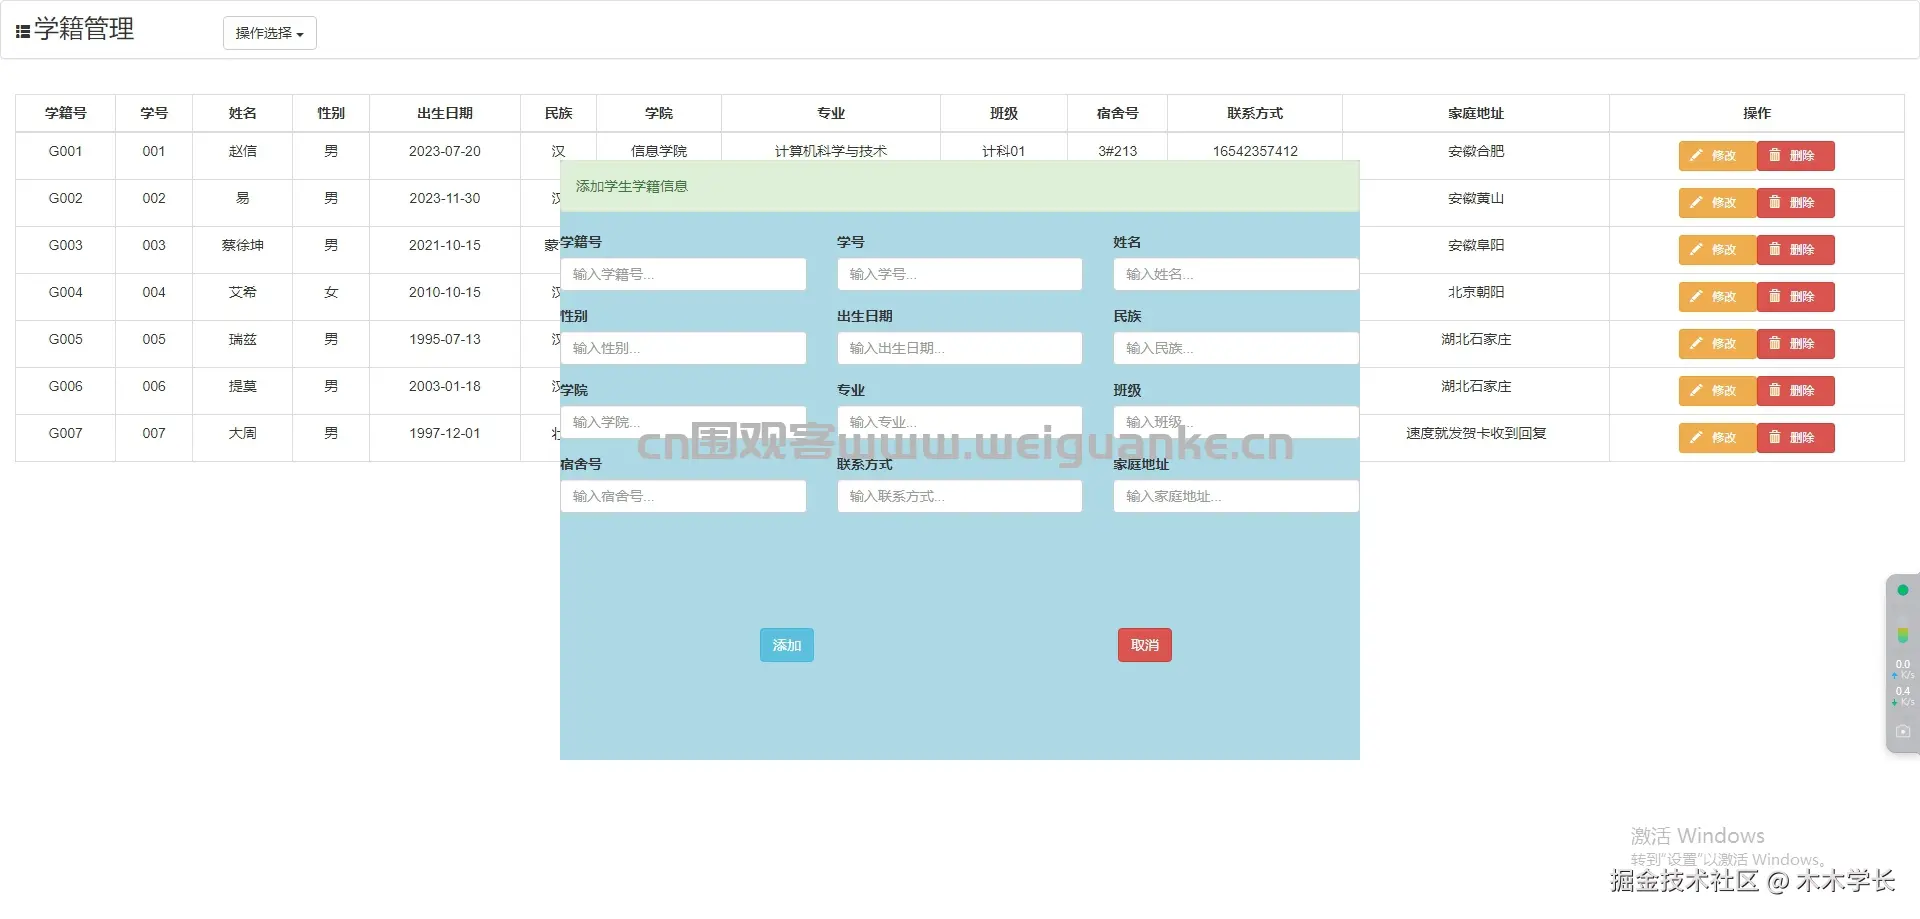Focus the 输入性别 gender field
The height and width of the screenshot is (919, 1920).
tap(683, 348)
